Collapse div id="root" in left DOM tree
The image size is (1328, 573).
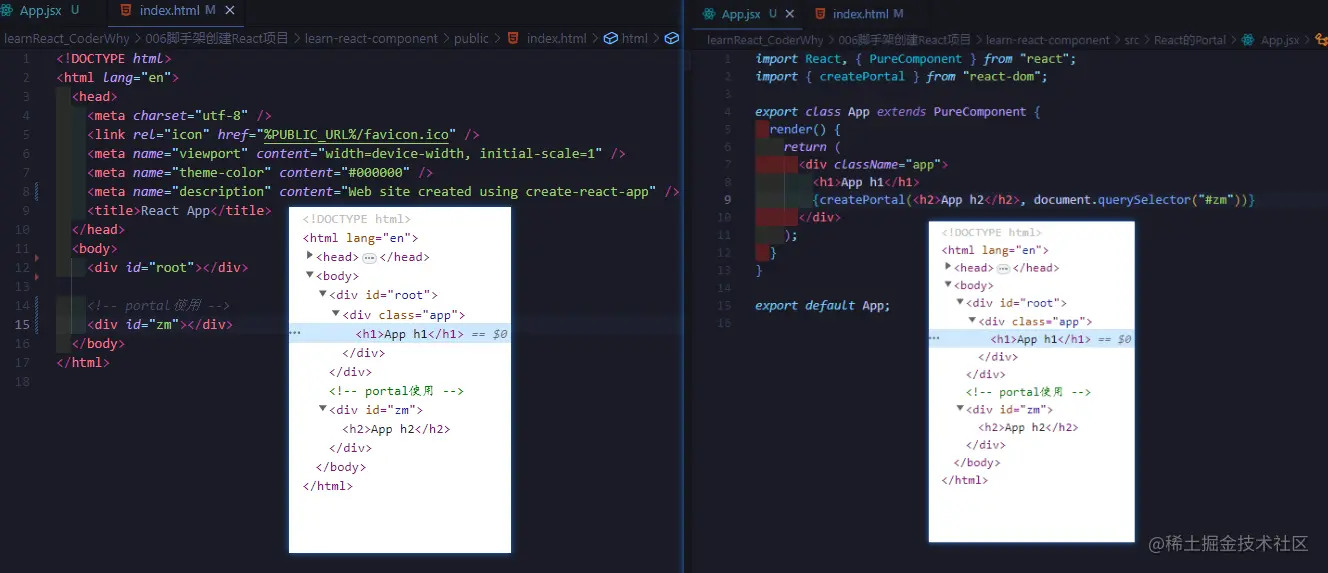323,294
